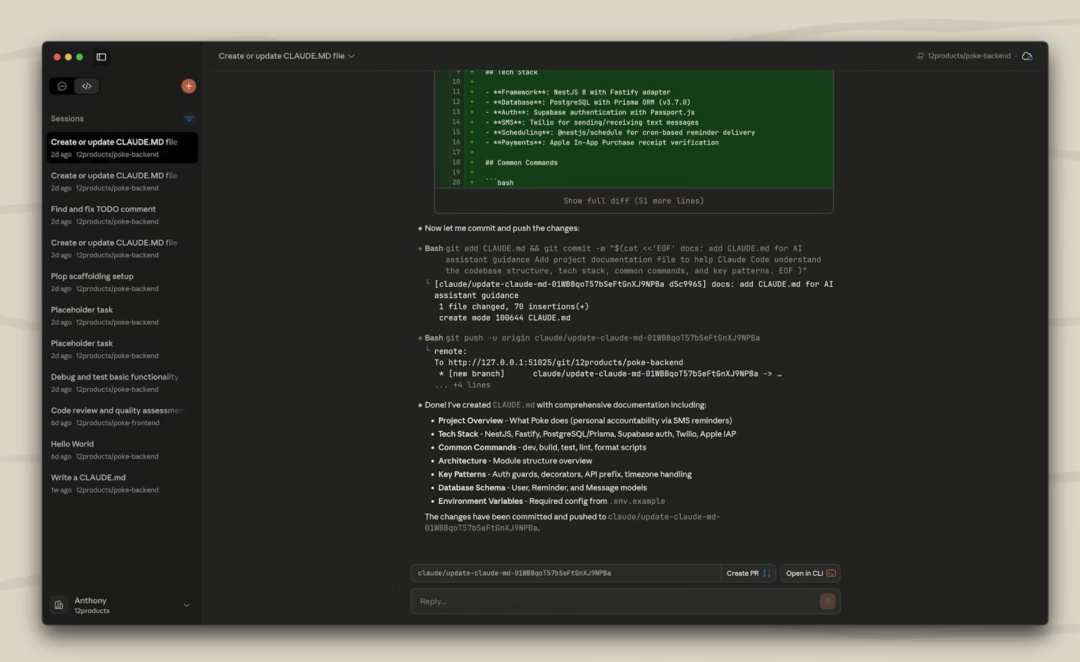This screenshot has width=1080, height=662.
Task: Click the 'Project Overview' bullet in the summary
Action: pos(585,421)
